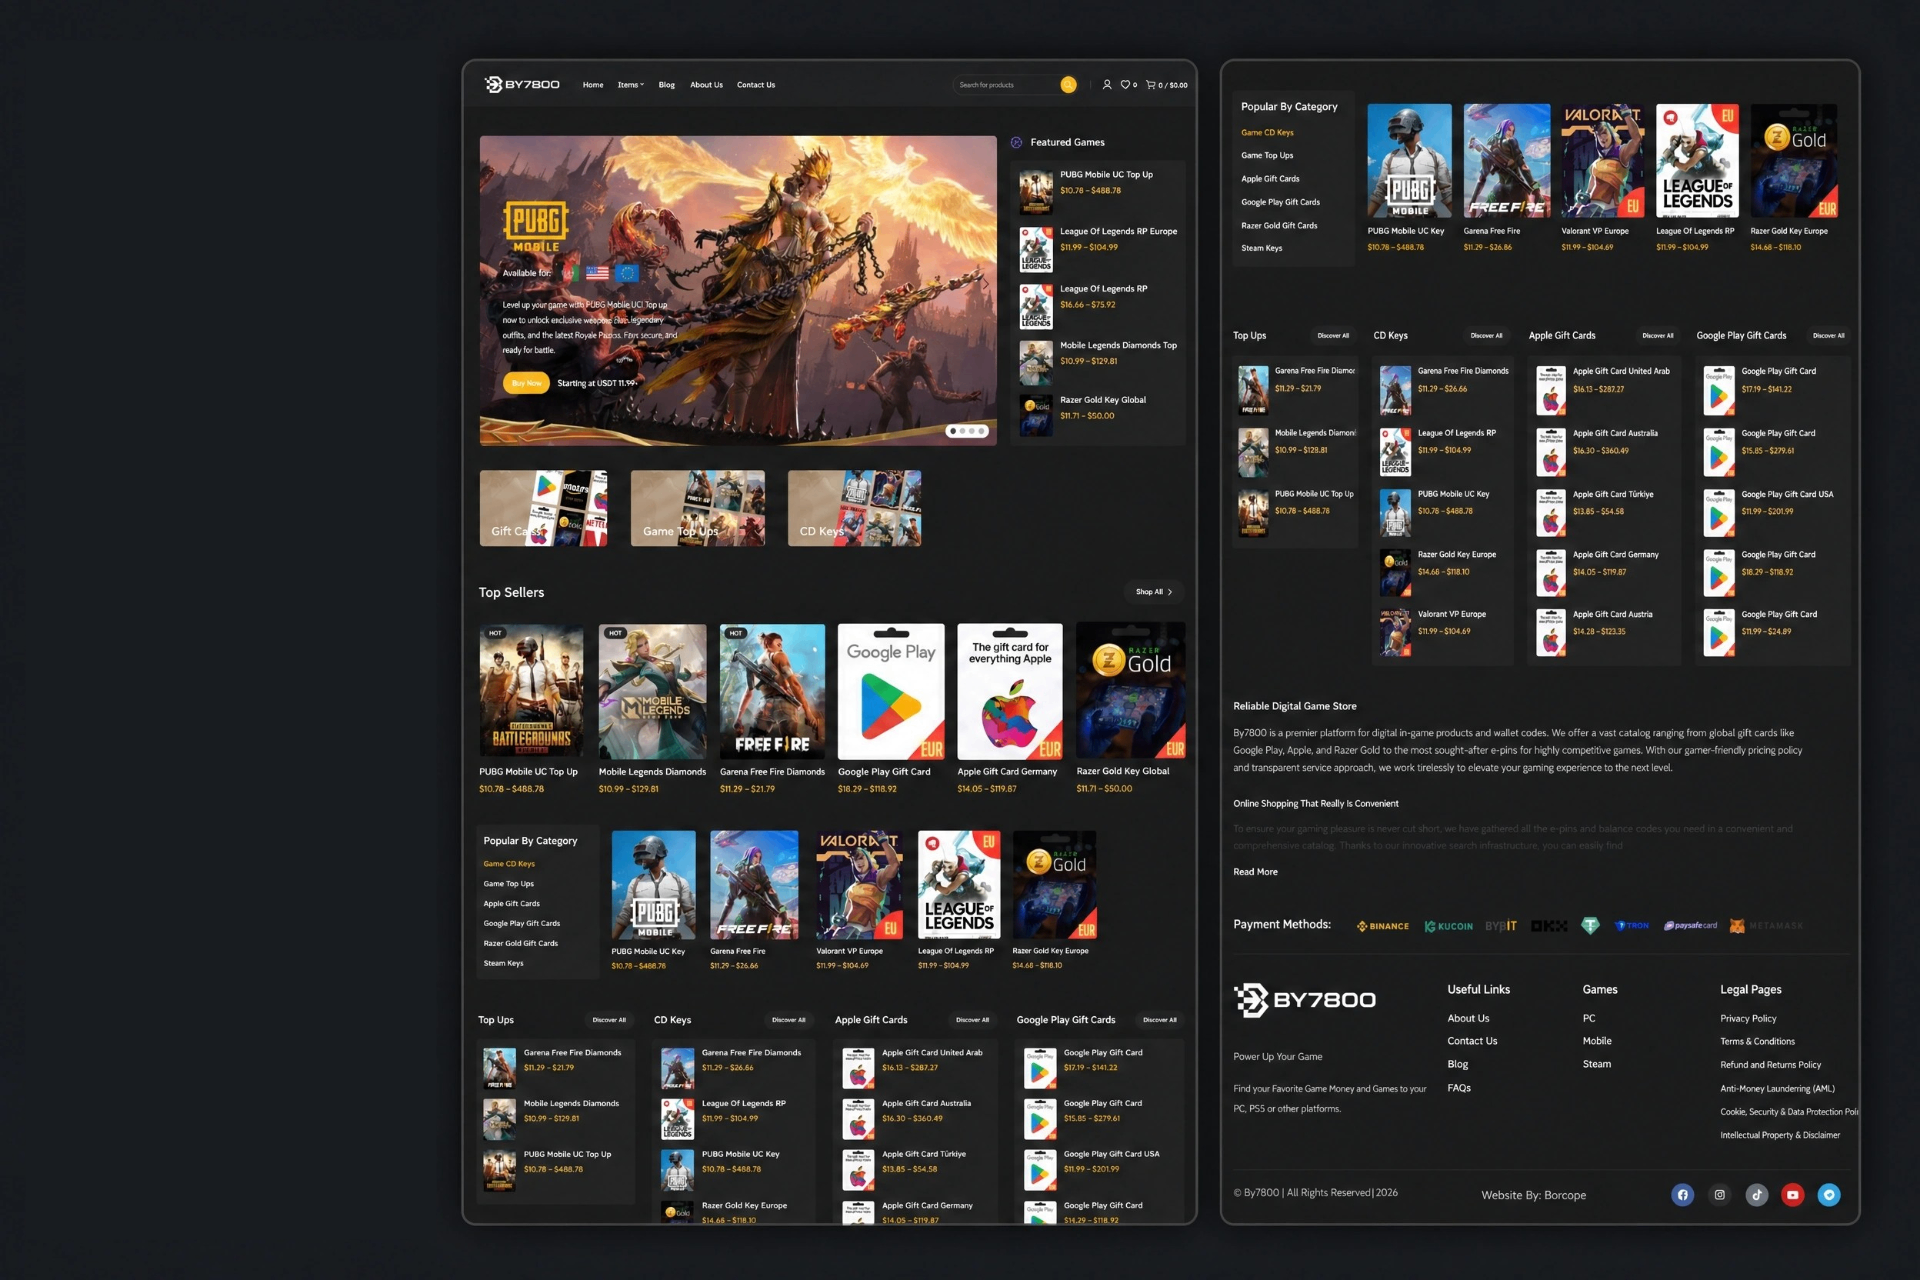
Task: Open Home in the header navigation
Action: click(x=593, y=85)
